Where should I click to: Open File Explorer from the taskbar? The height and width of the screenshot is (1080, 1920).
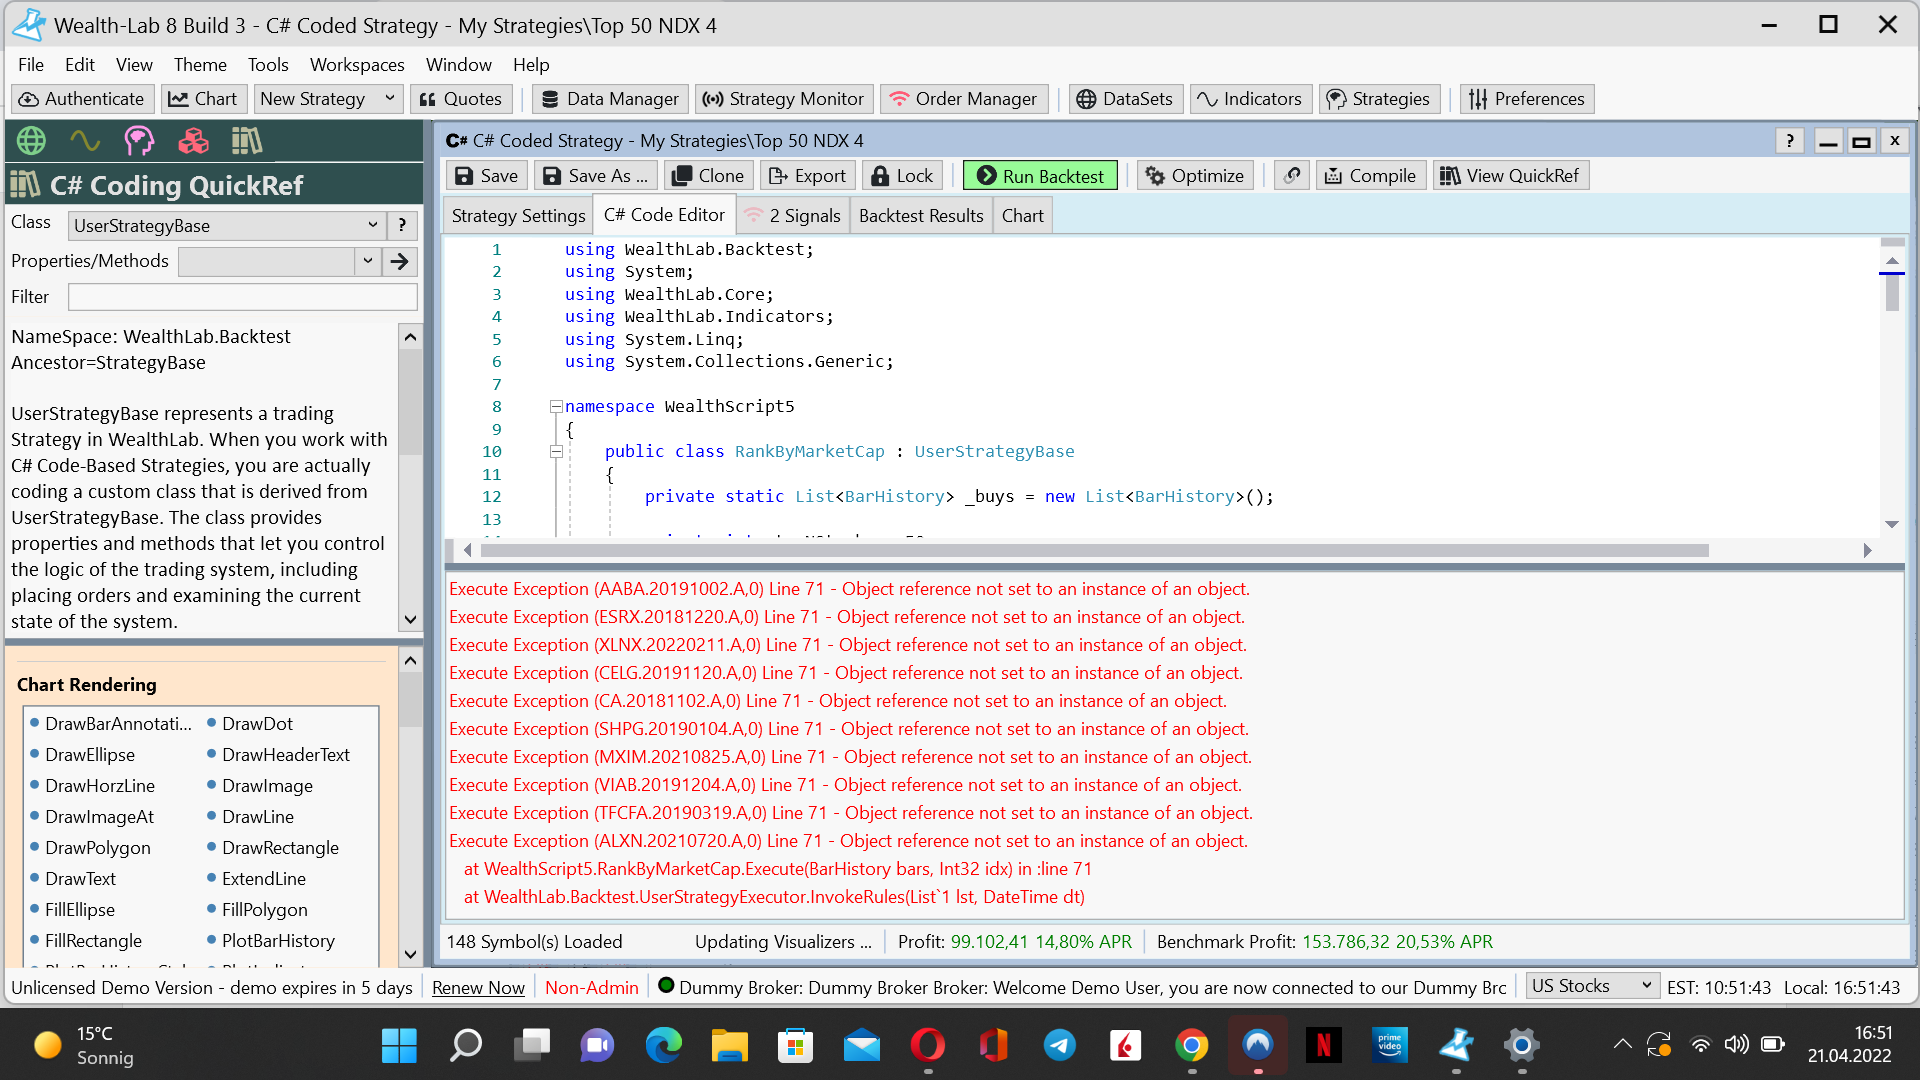729,1045
